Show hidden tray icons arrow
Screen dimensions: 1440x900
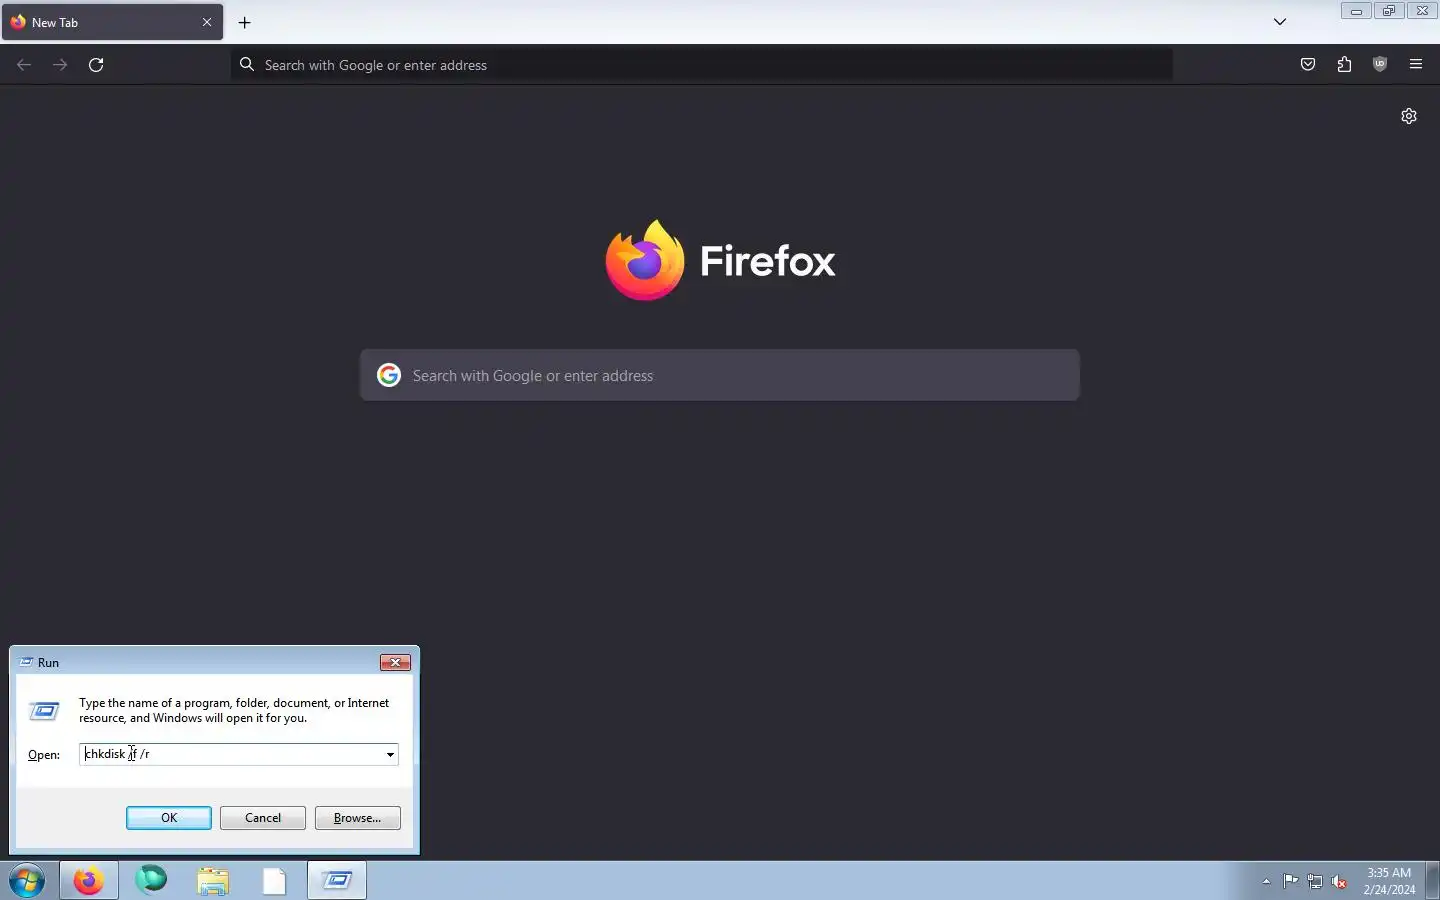coord(1266,882)
